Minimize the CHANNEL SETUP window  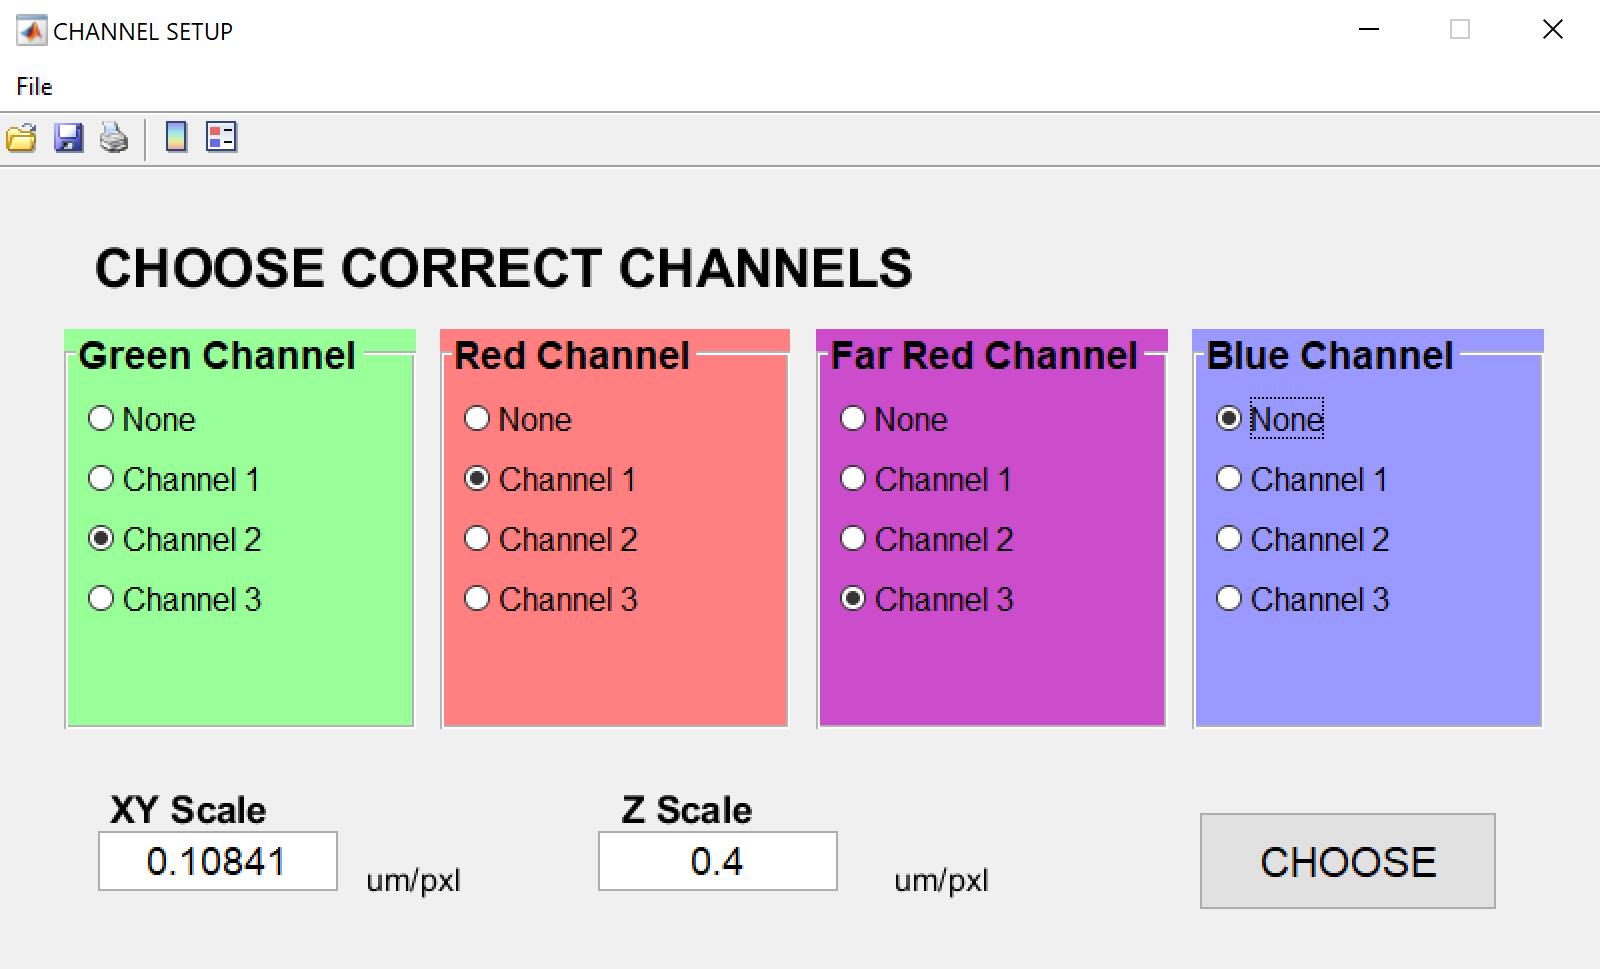1369,30
